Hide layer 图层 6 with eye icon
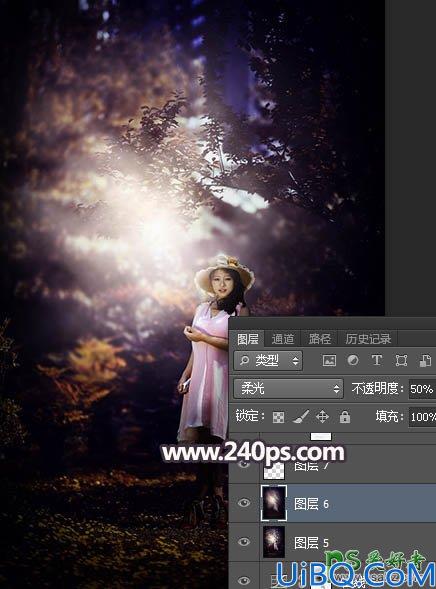 244,503
